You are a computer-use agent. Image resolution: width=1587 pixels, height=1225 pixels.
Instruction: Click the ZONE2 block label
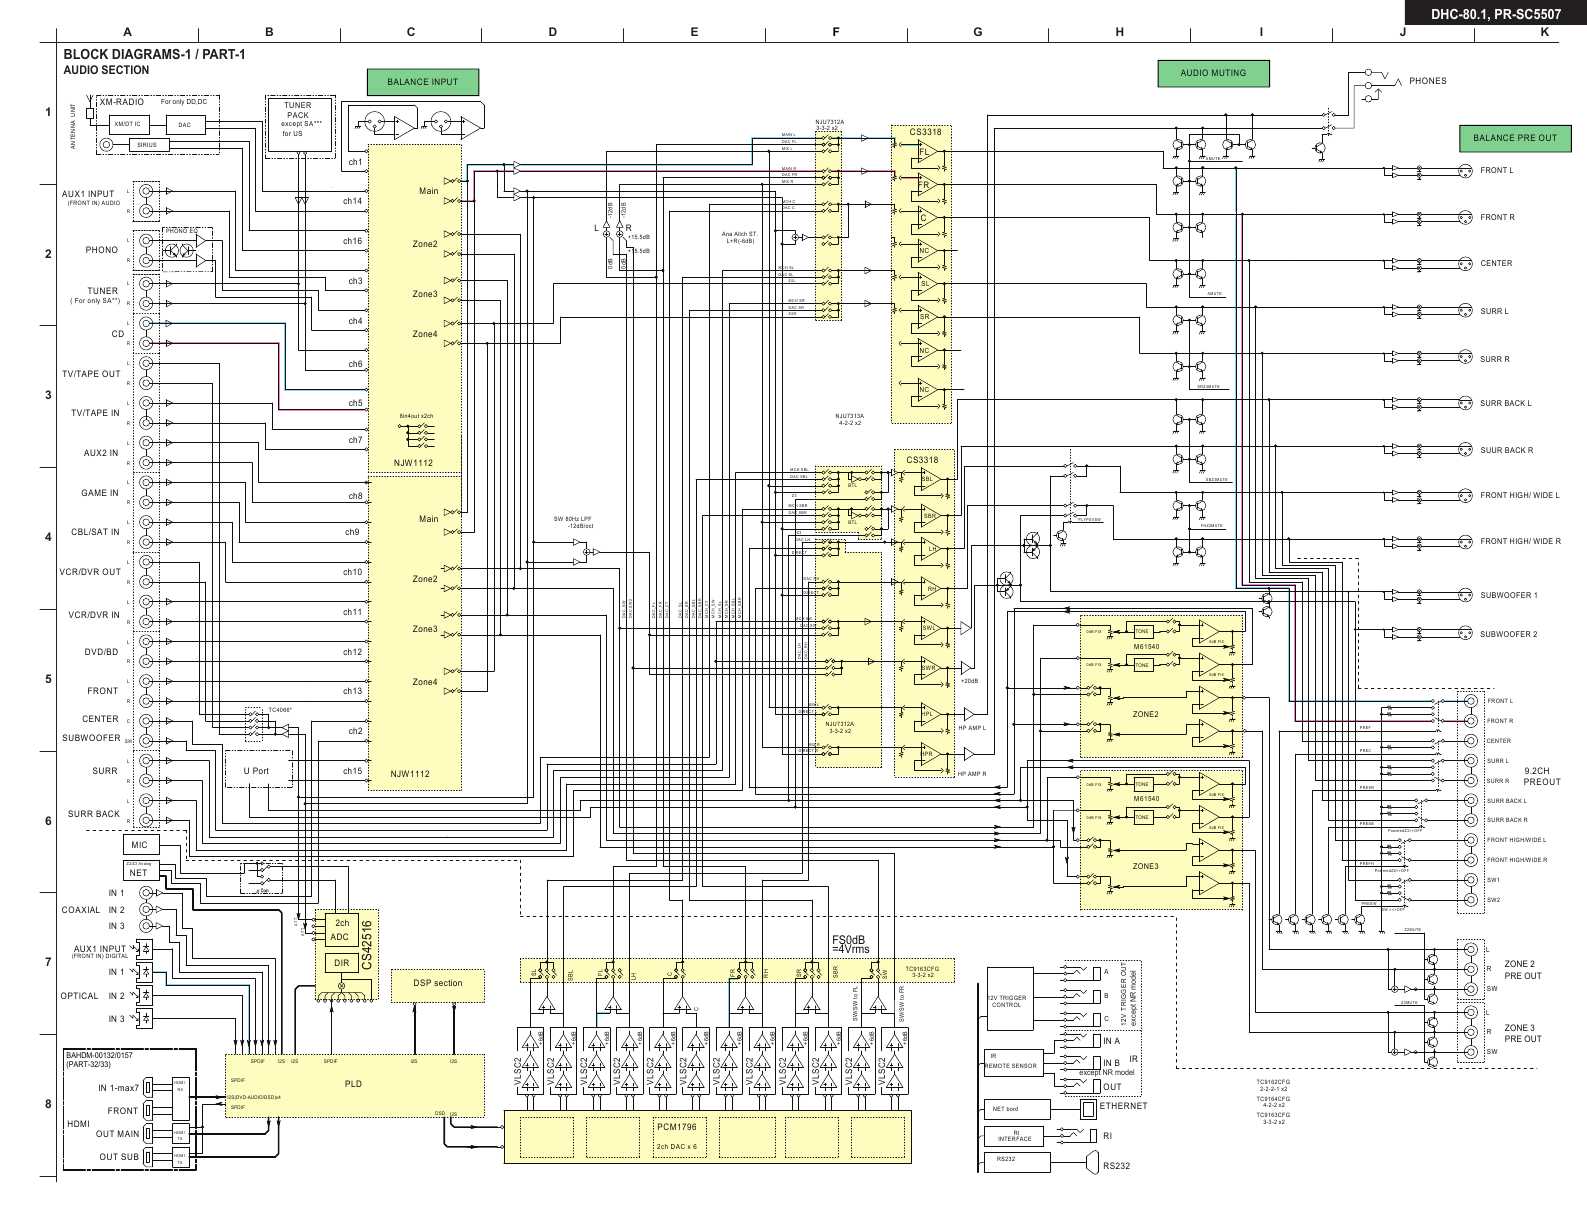tap(1145, 715)
